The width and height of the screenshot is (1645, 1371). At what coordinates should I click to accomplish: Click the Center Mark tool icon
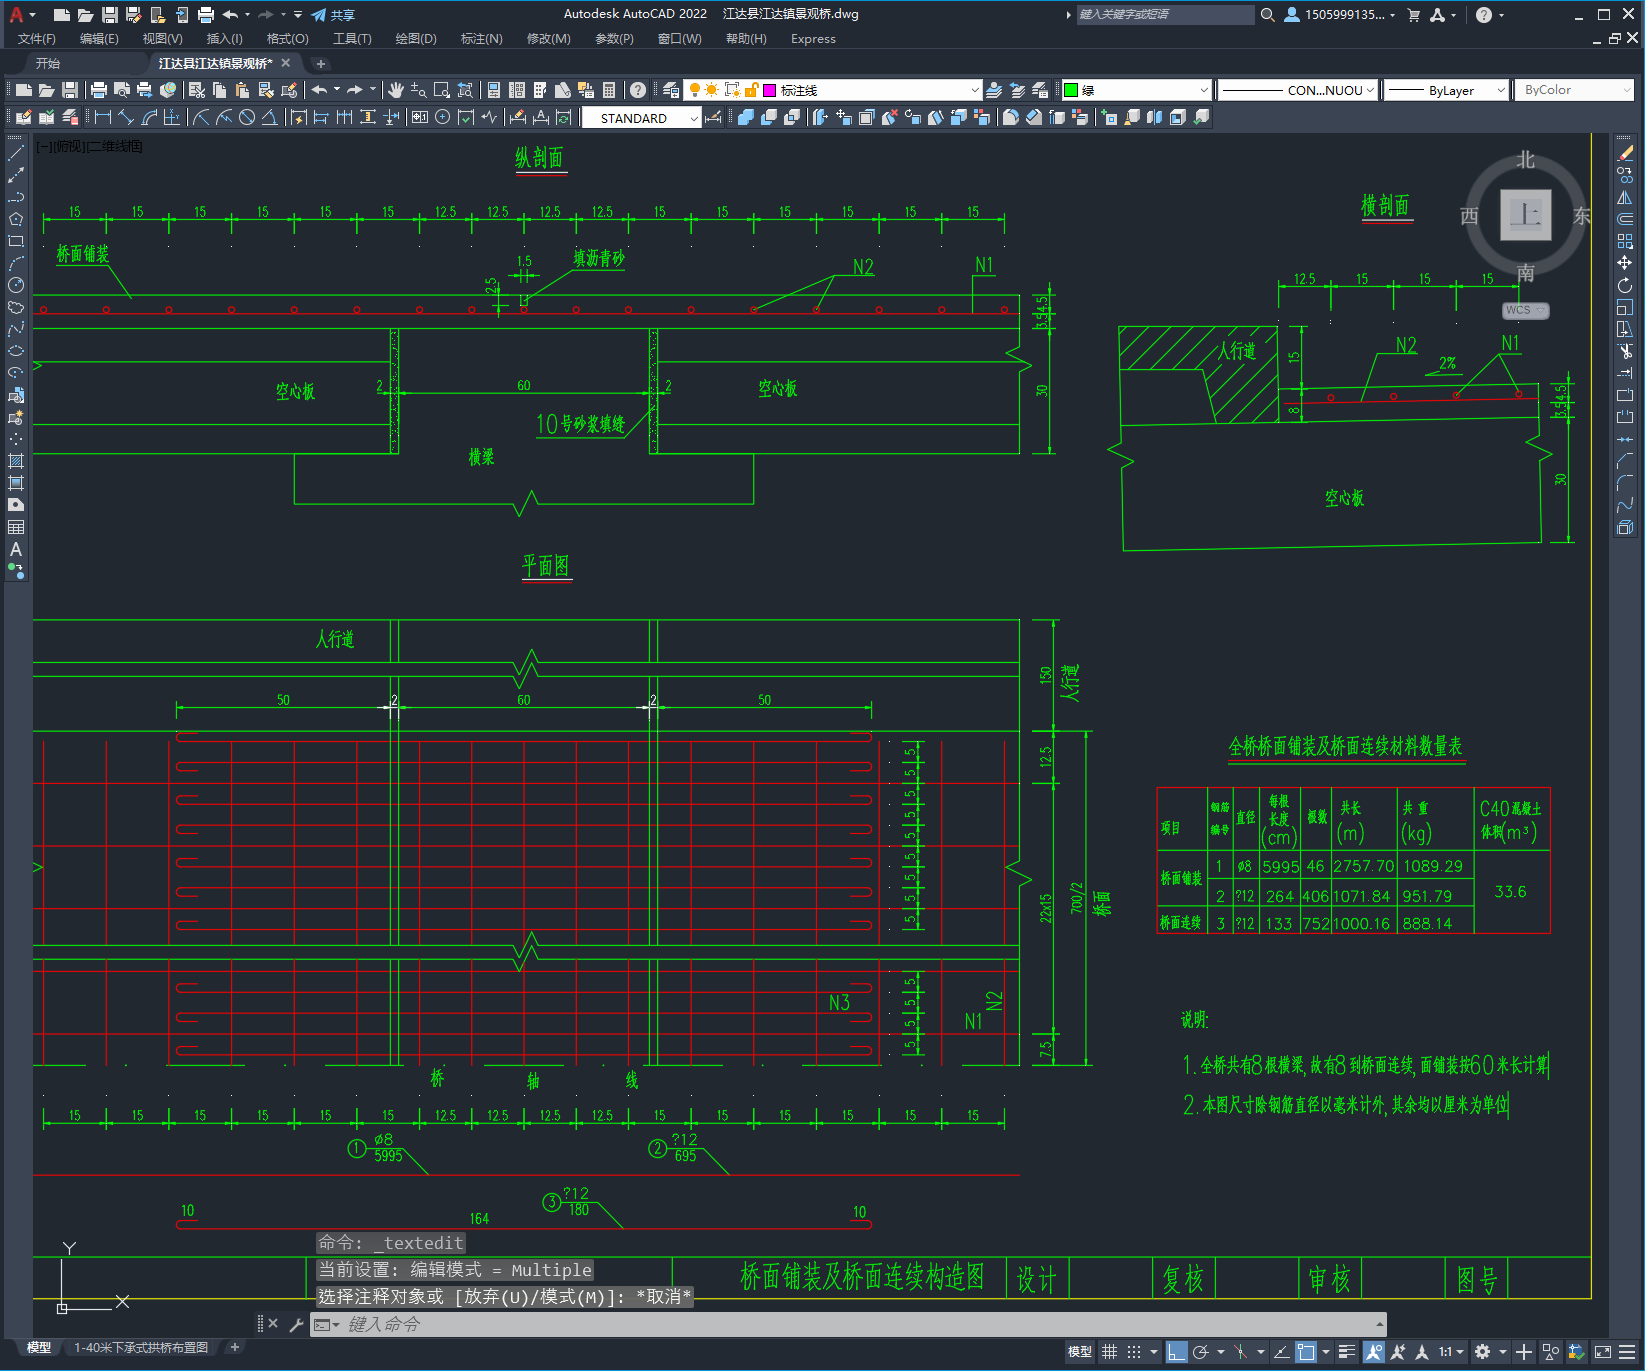point(443,117)
